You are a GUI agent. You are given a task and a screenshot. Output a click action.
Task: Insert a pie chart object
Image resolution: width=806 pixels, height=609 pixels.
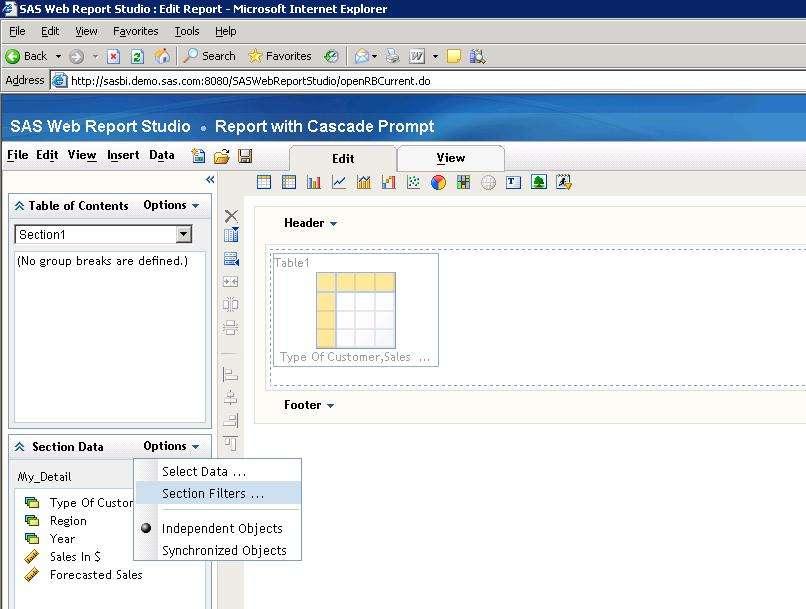pos(438,182)
